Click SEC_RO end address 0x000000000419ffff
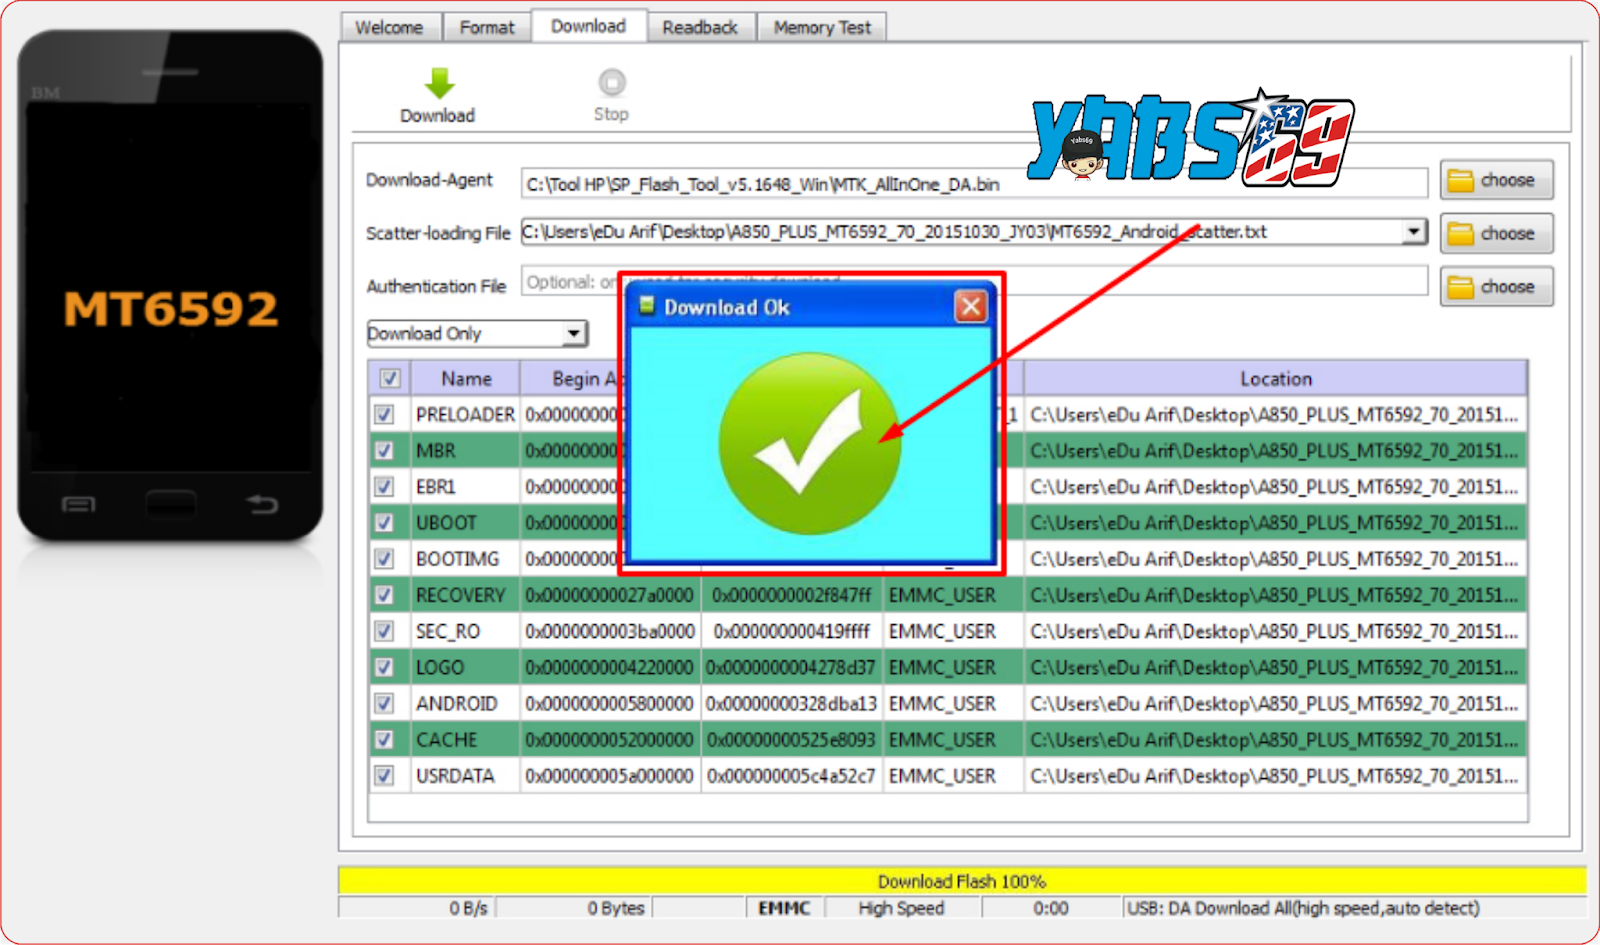 click(792, 631)
